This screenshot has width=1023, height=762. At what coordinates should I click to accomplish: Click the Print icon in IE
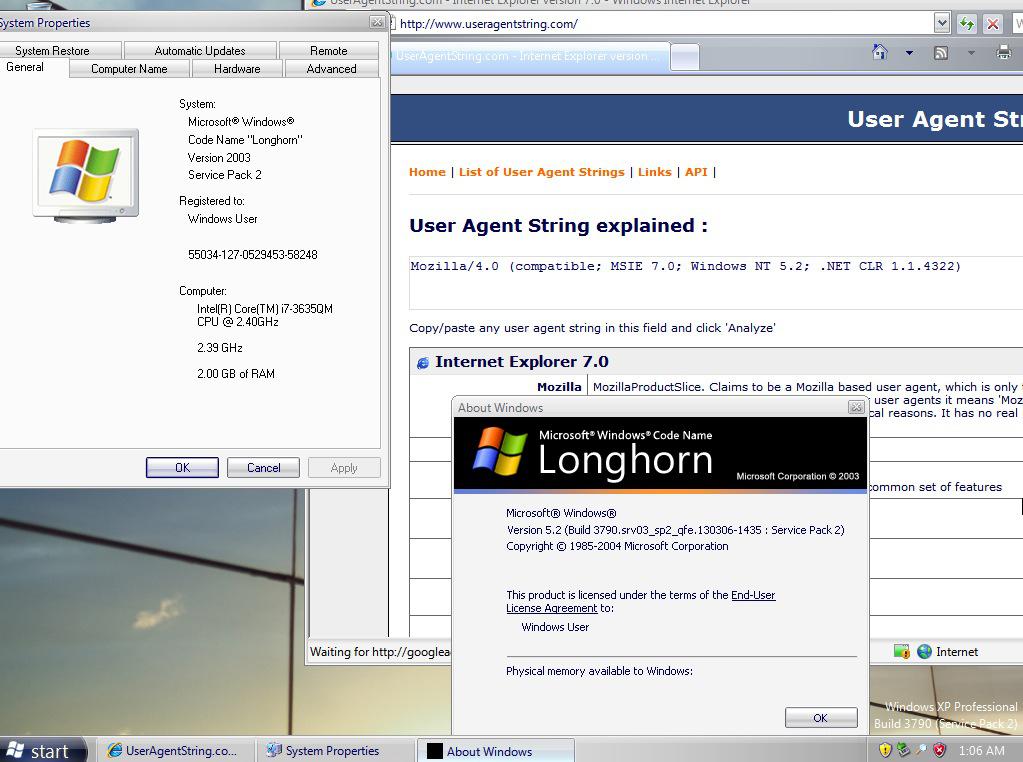(x=1004, y=53)
